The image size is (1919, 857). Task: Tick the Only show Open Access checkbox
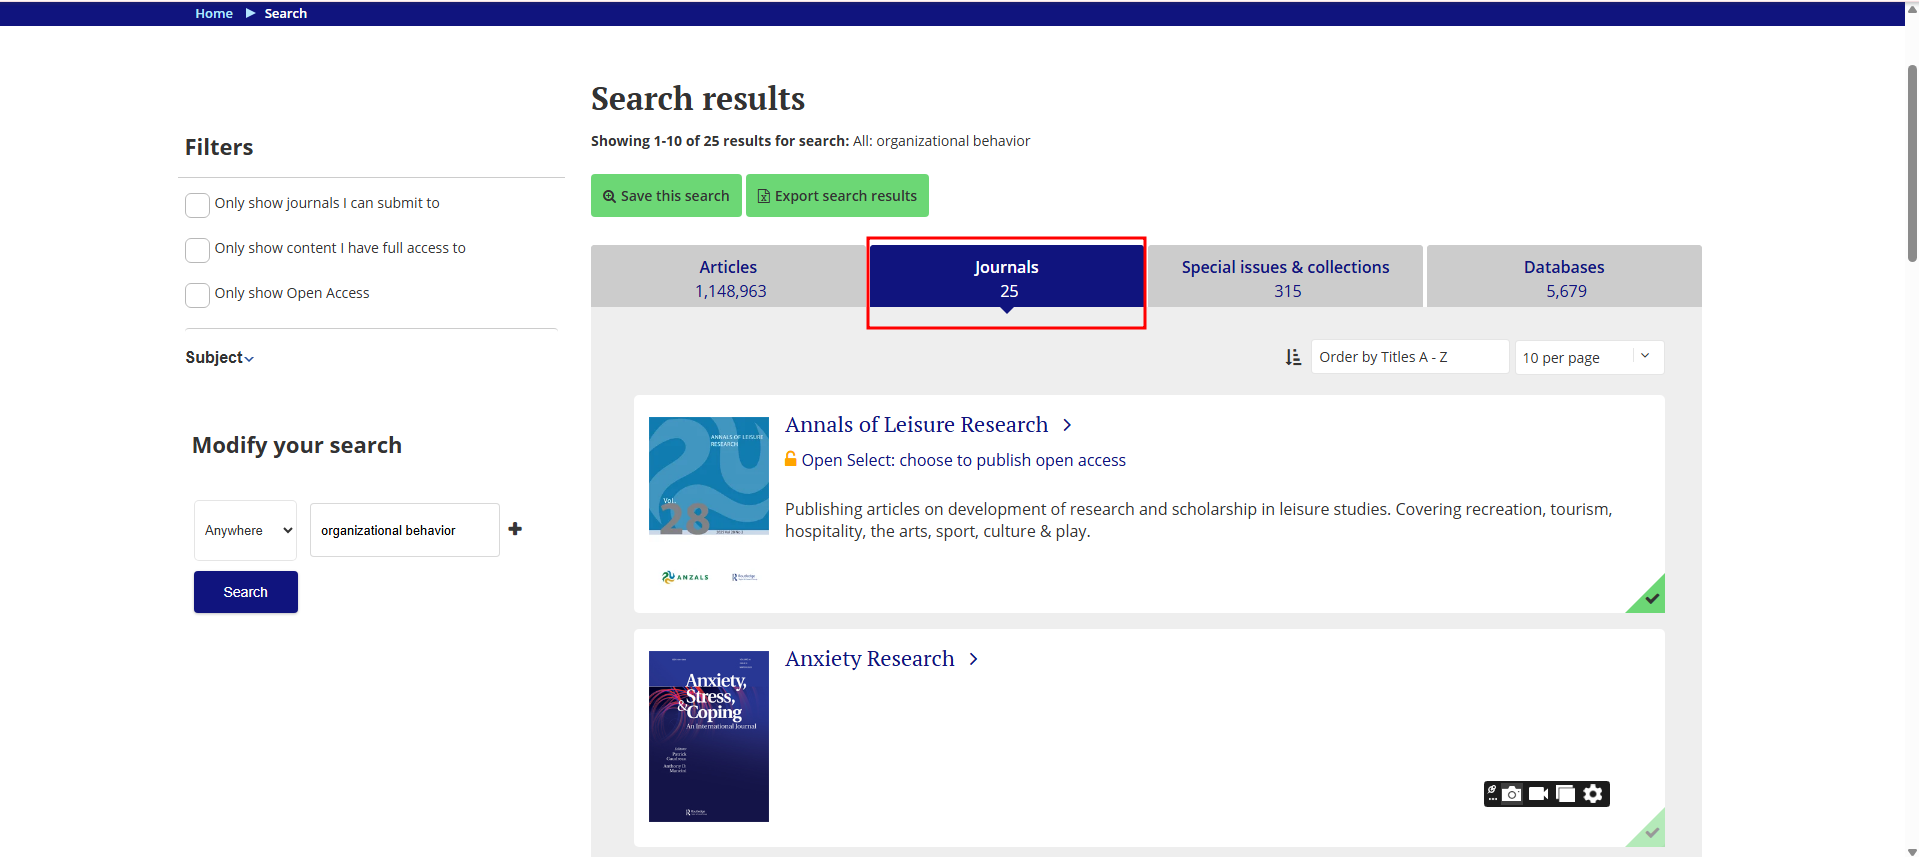[198, 295]
